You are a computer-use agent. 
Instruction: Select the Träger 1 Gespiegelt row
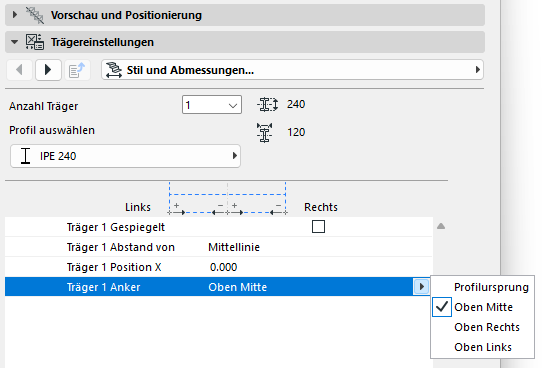(x=218, y=227)
